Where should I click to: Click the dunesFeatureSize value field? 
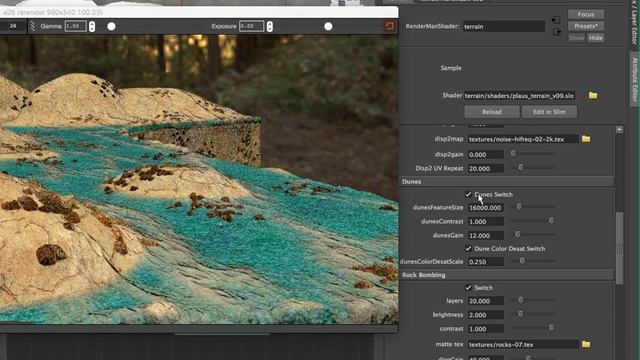486,208
